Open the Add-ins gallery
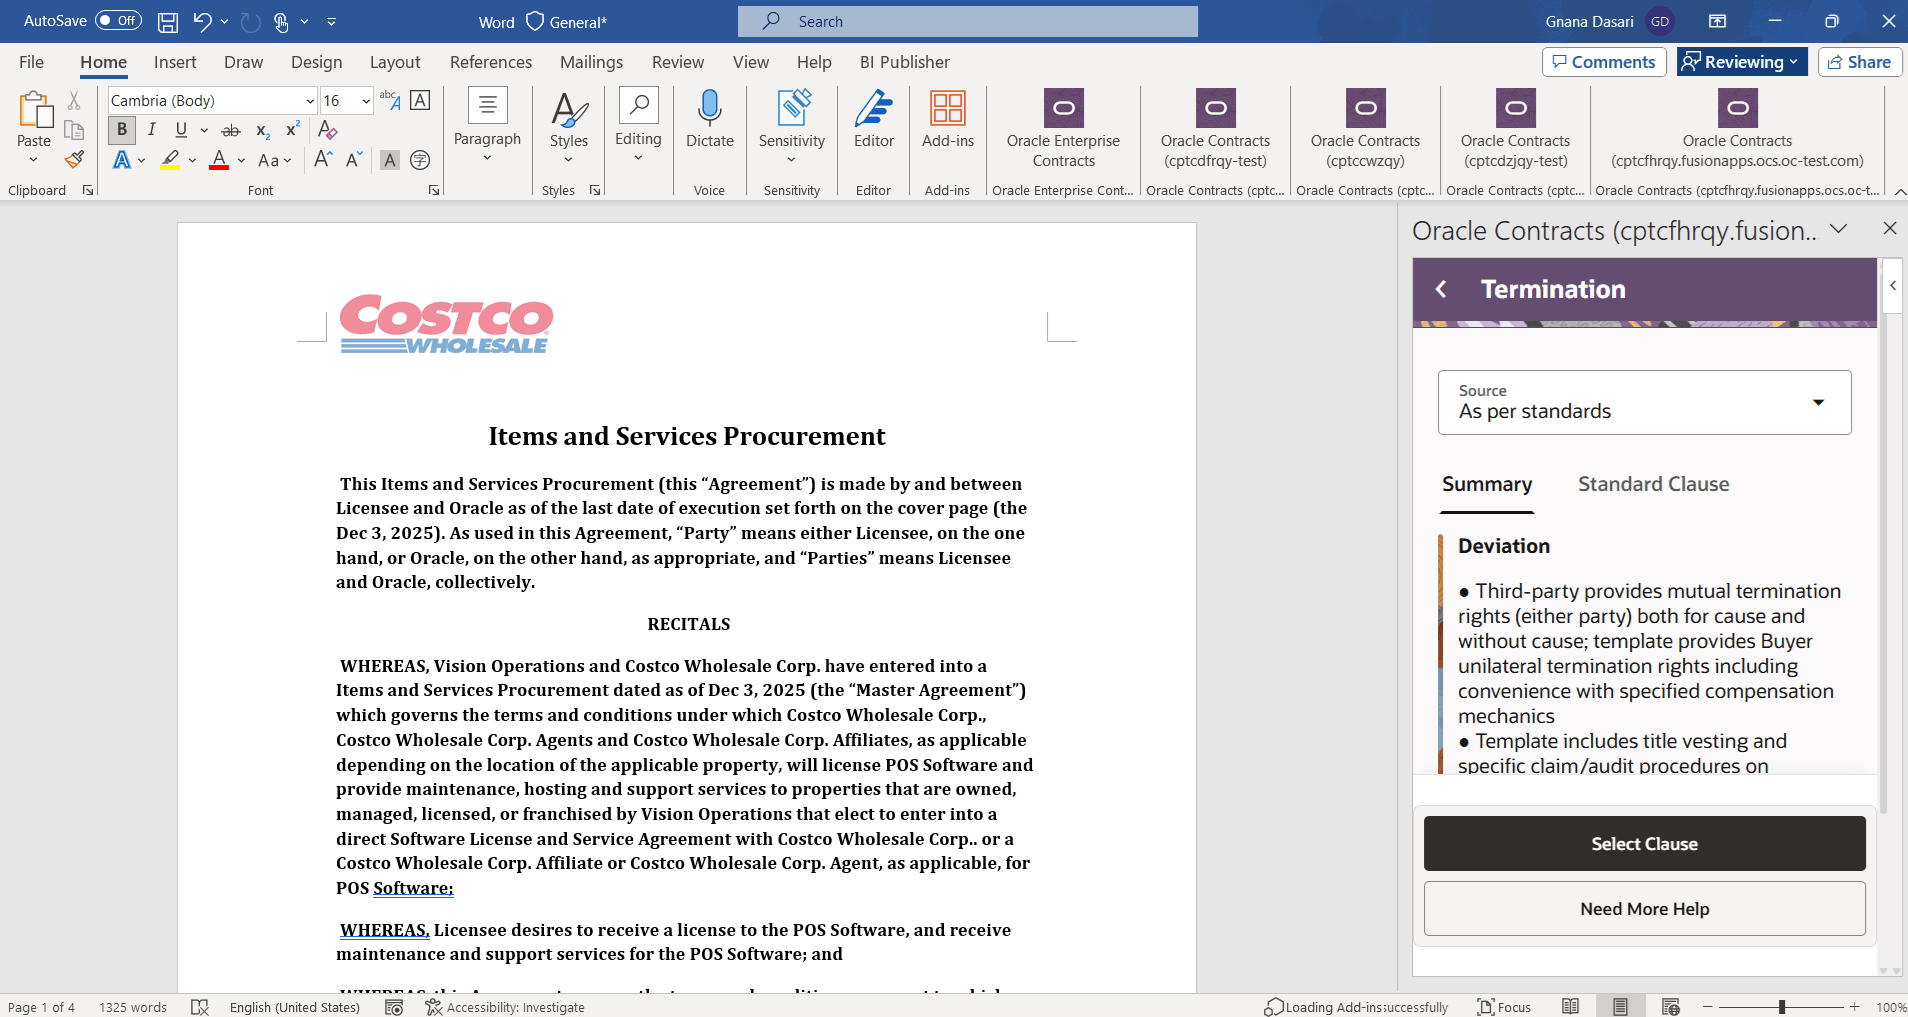Screen dimensions: 1908x1017 coord(948,119)
